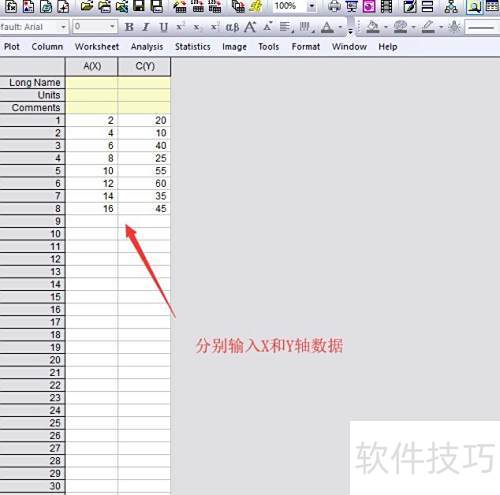
Task: Click the yellow Recalculate lightning icon
Action: click(x=256, y=6)
